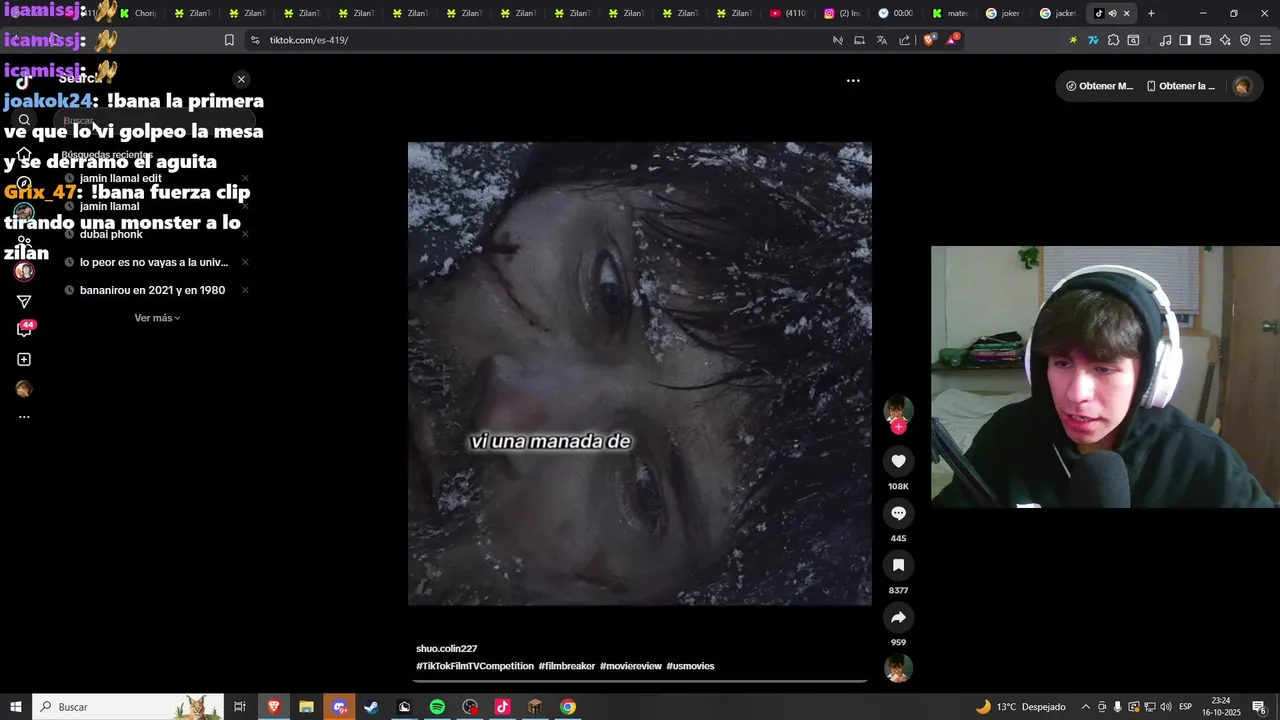This screenshot has height=720, width=1280.
Task: Open the #moviereview hashtag
Action: click(x=631, y=666)
